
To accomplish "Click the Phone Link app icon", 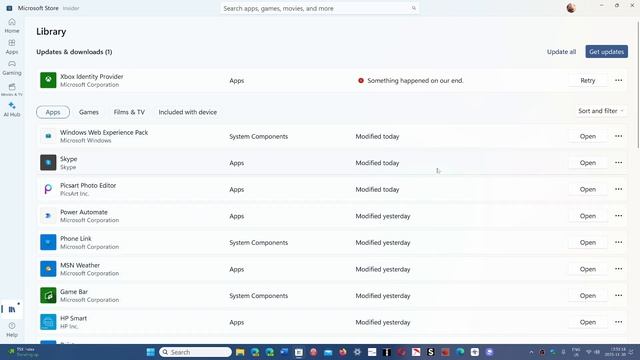I will (48, 242).
